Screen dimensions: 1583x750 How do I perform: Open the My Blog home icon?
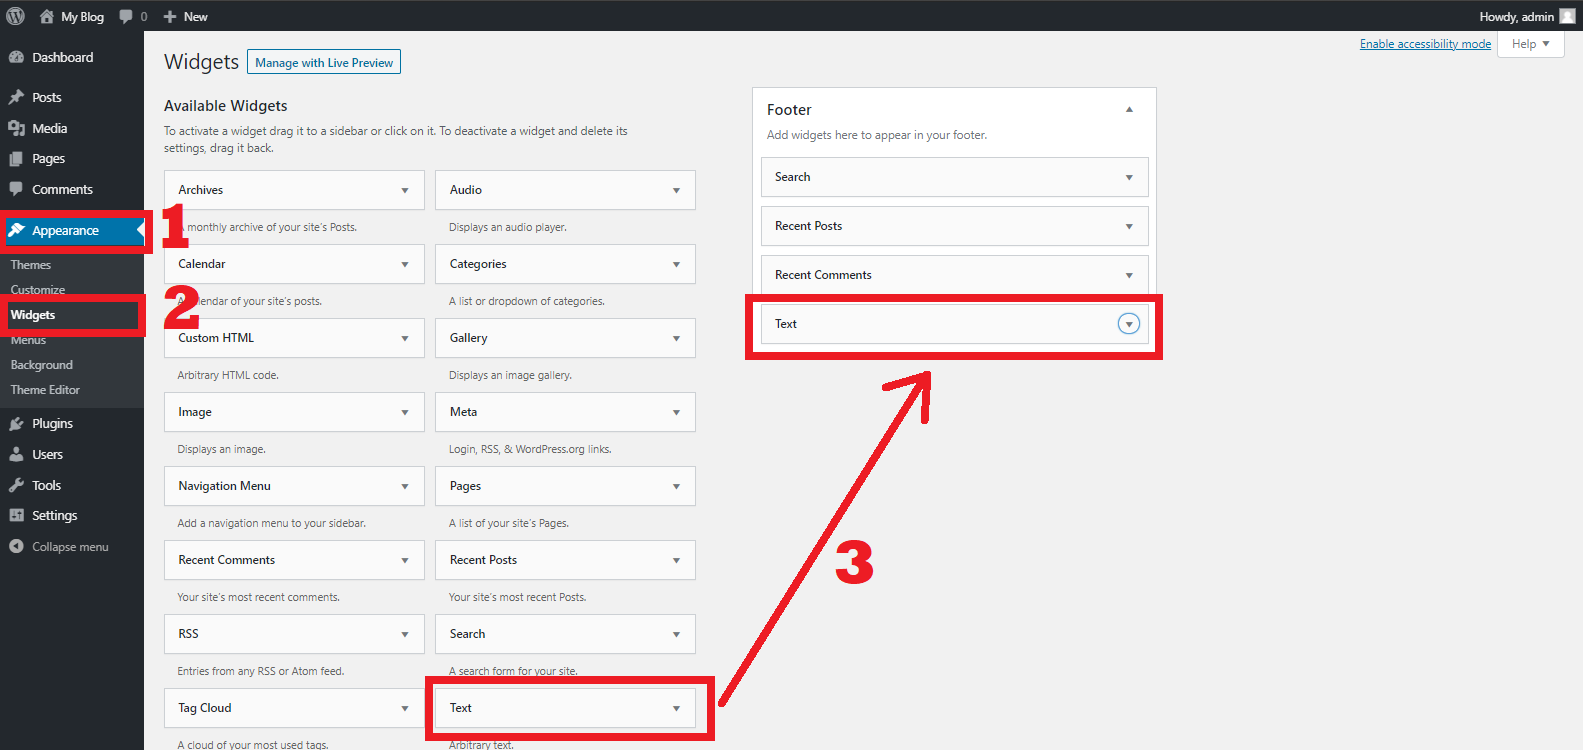point(46,16)
